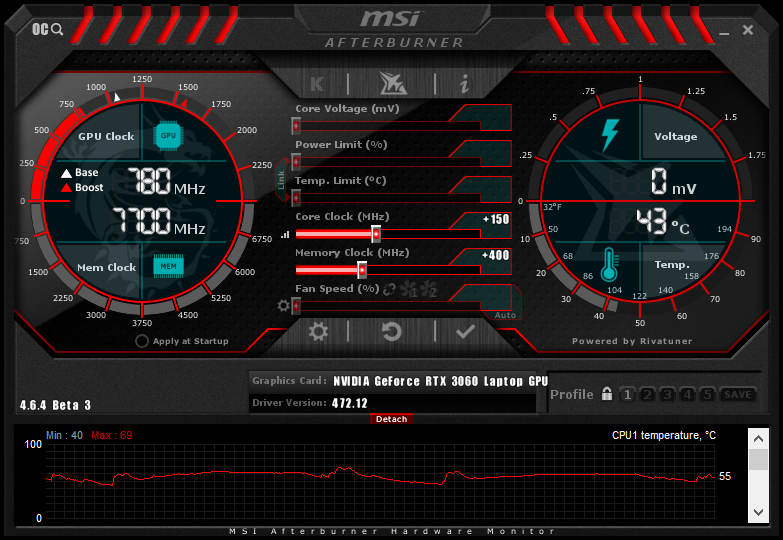Reset all settings to defaults

coord(392,331)
